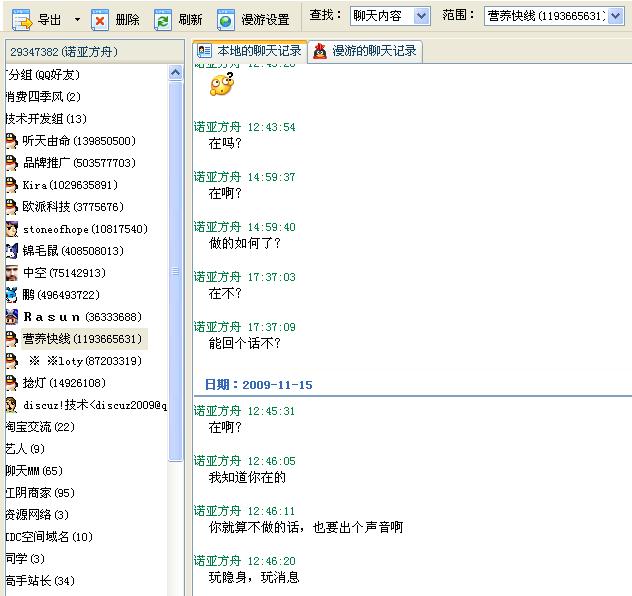
Task: Switch to 本地的聊天记录 tab
Action: (250, 51)
